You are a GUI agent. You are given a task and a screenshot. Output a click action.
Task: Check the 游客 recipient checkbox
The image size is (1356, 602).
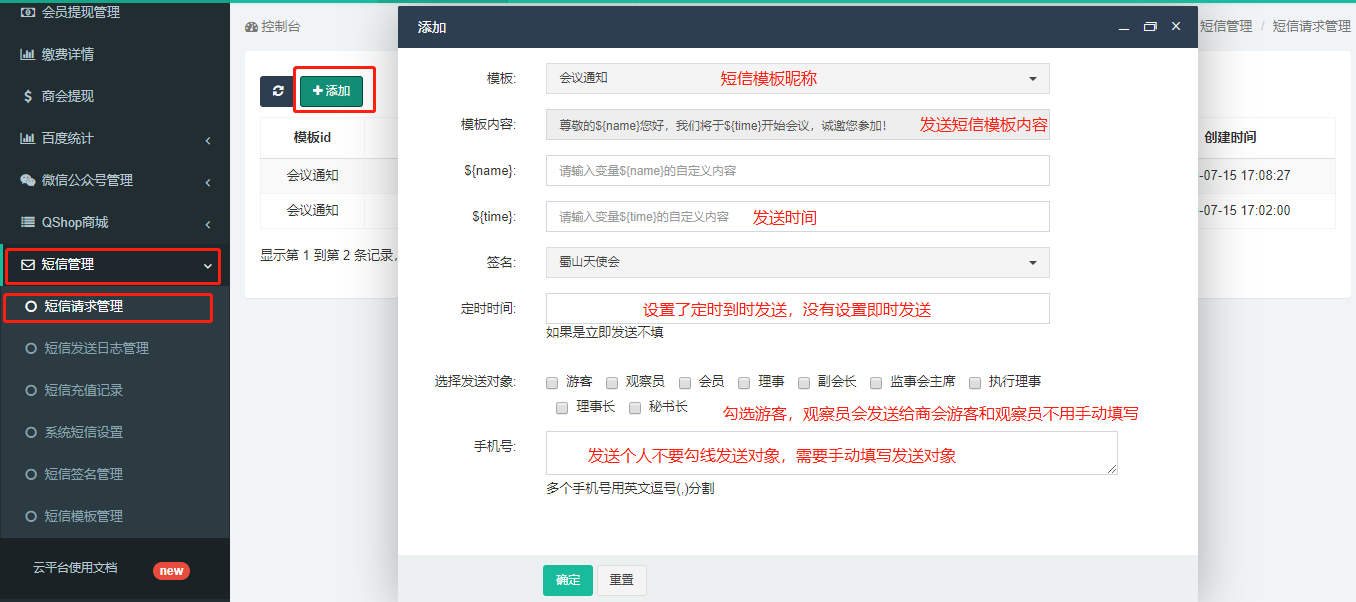[x=552, y=382]
